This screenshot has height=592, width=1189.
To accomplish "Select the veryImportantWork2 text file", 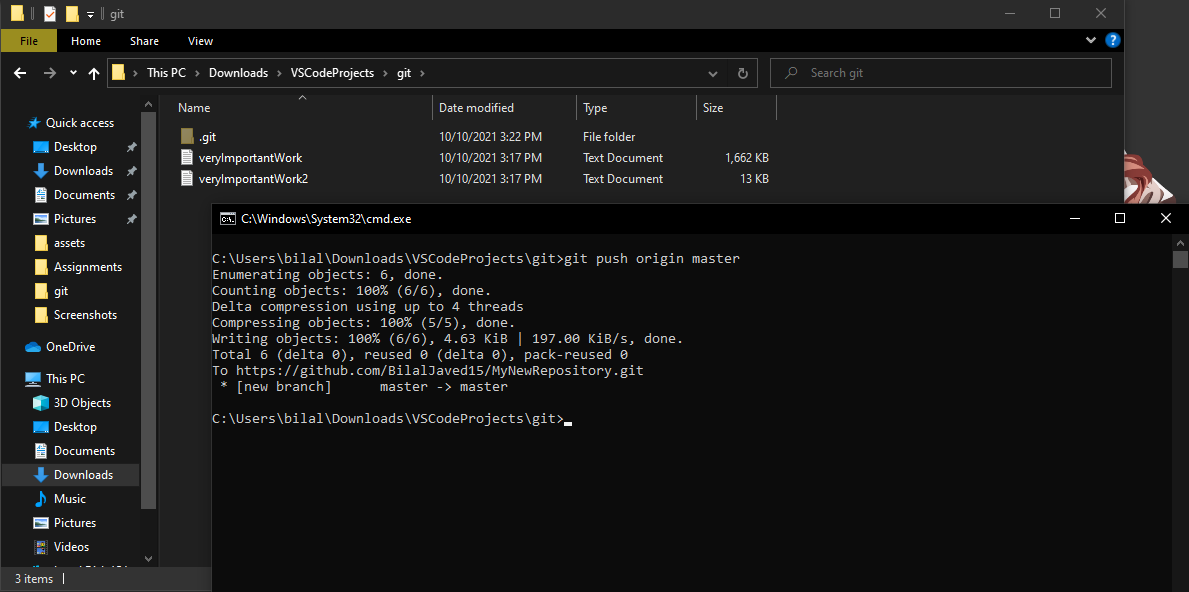I will [253, 179].
